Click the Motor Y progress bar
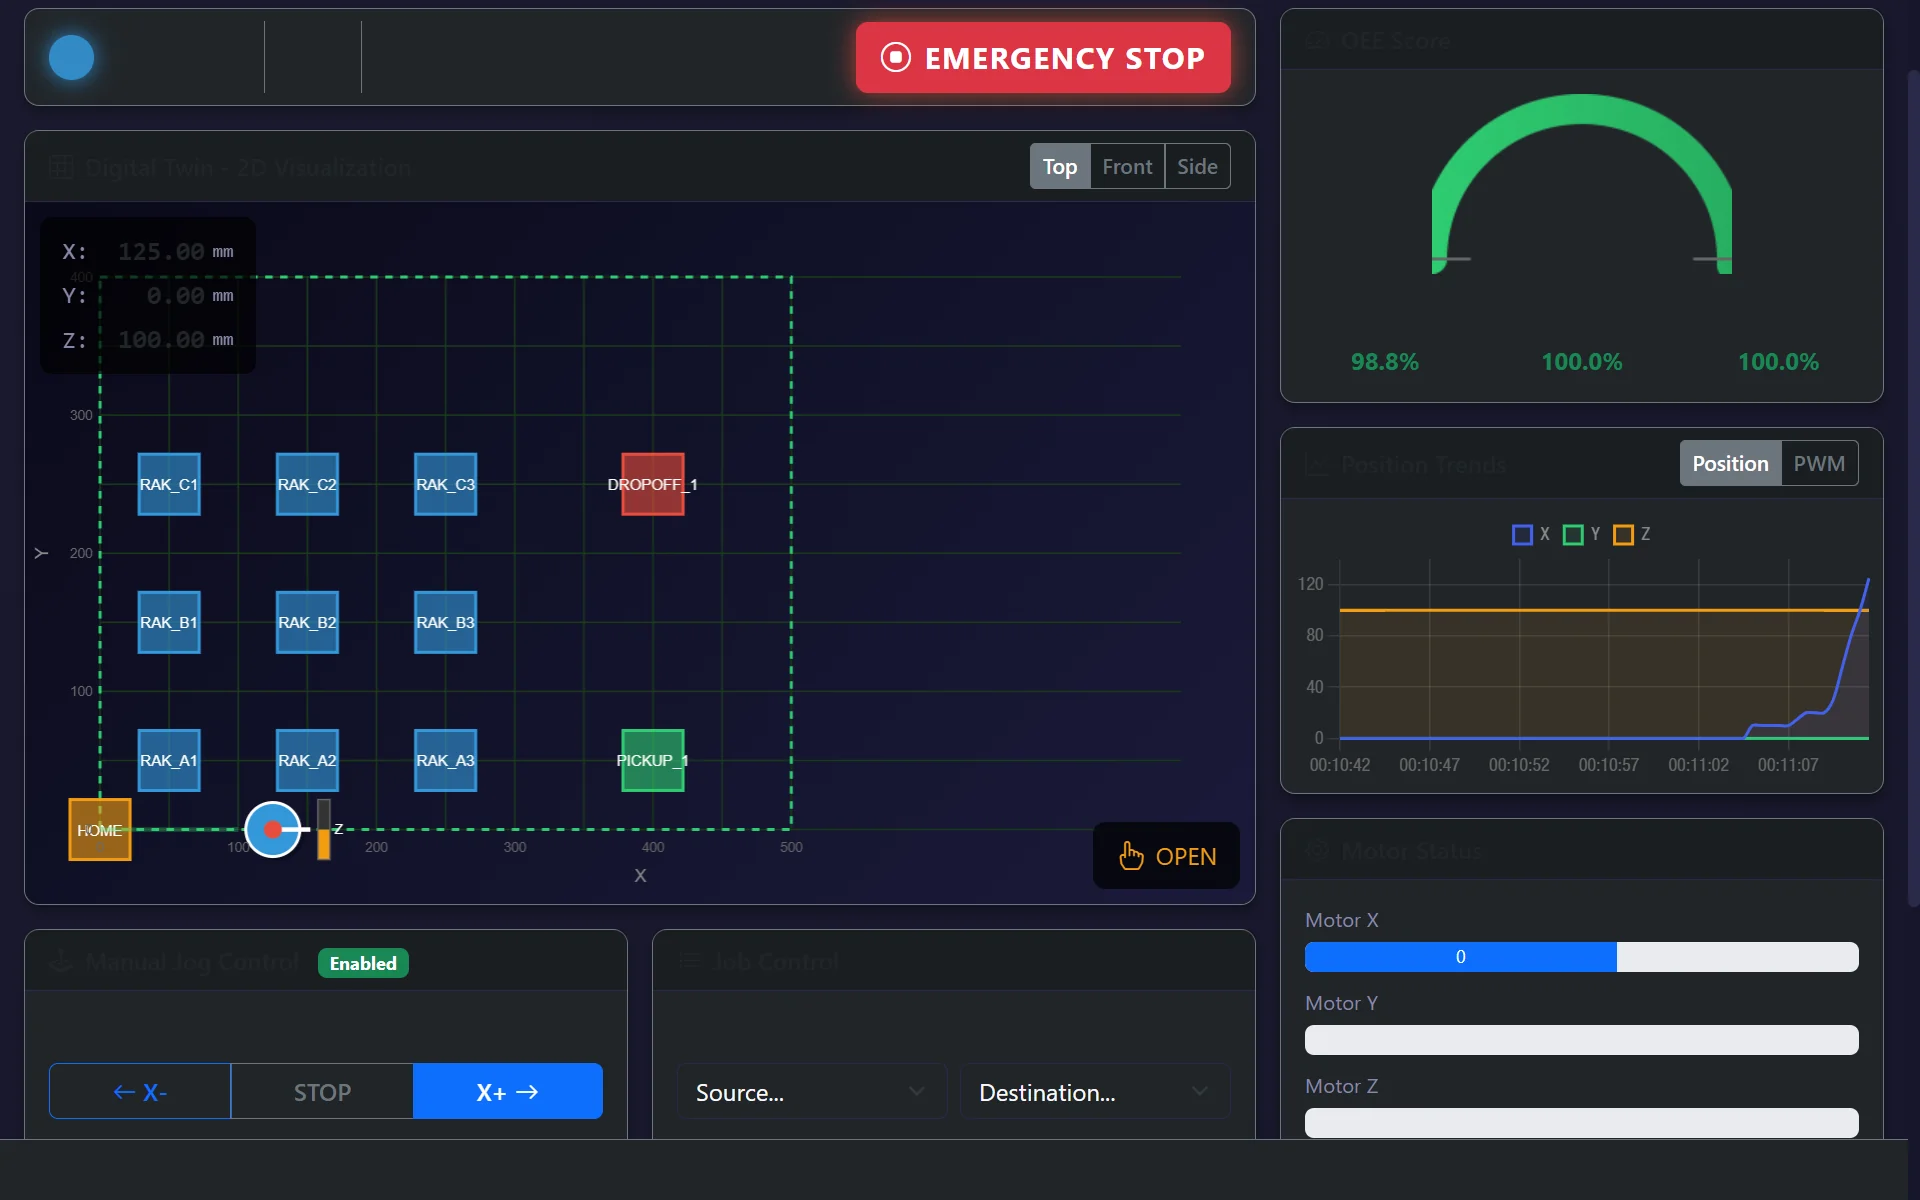Screen dimensions: 1920x1200 coord(1582,1040)
